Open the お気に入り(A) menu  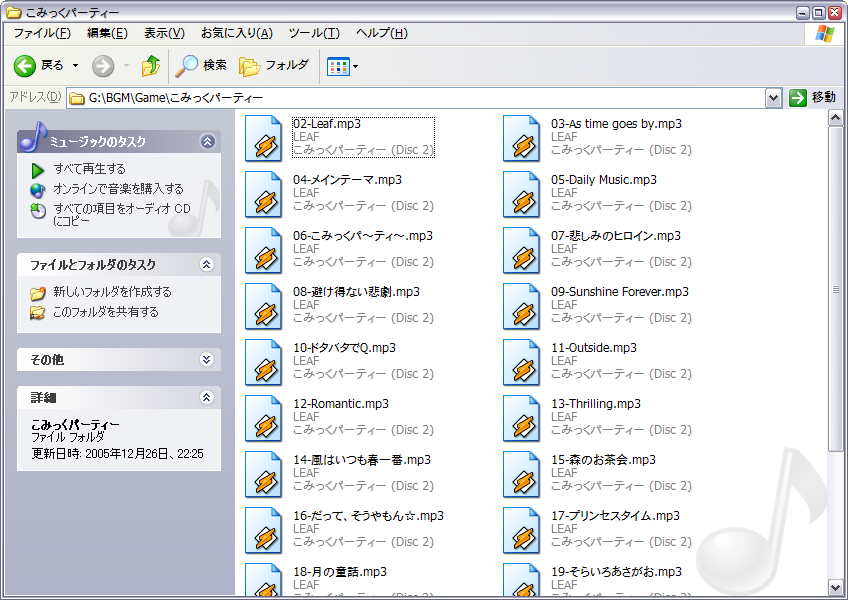pyautogui.click(x=236, y=34)
